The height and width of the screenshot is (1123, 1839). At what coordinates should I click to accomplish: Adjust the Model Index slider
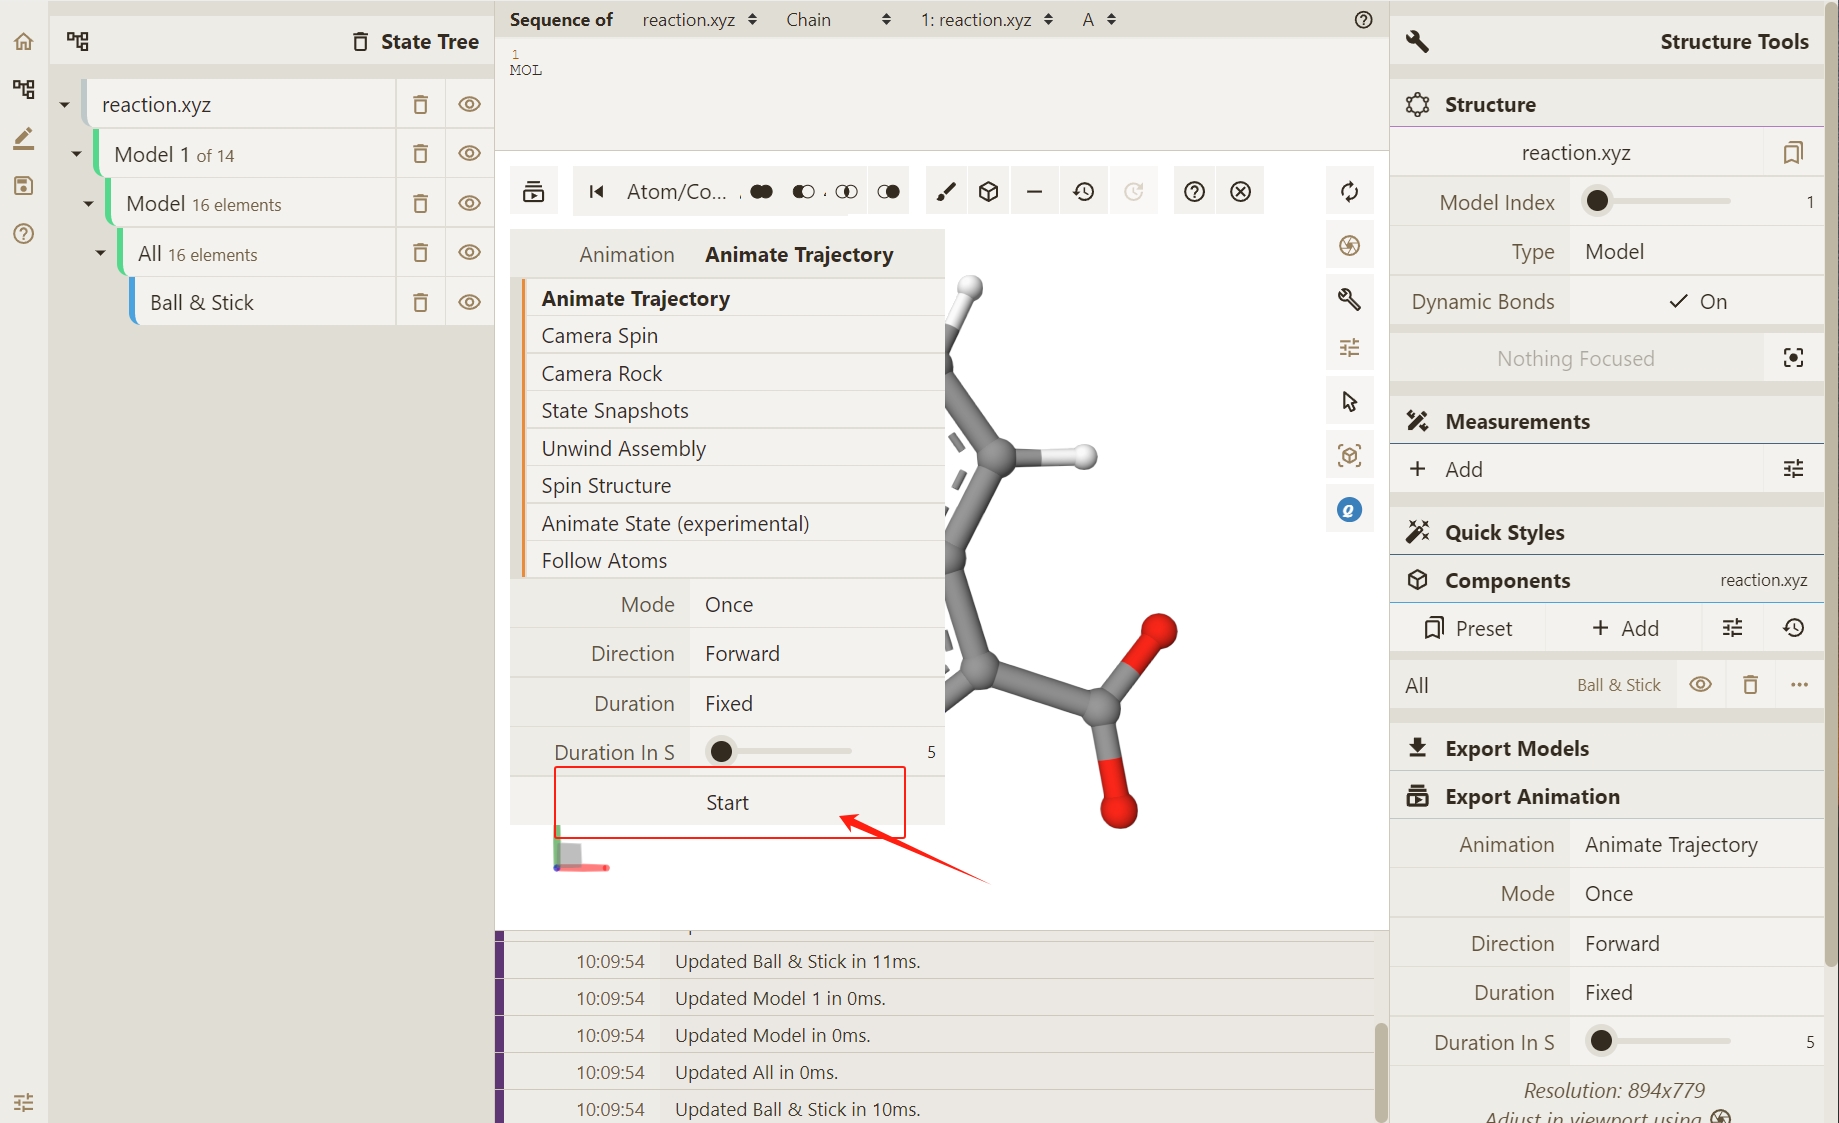coord(1598,202)
